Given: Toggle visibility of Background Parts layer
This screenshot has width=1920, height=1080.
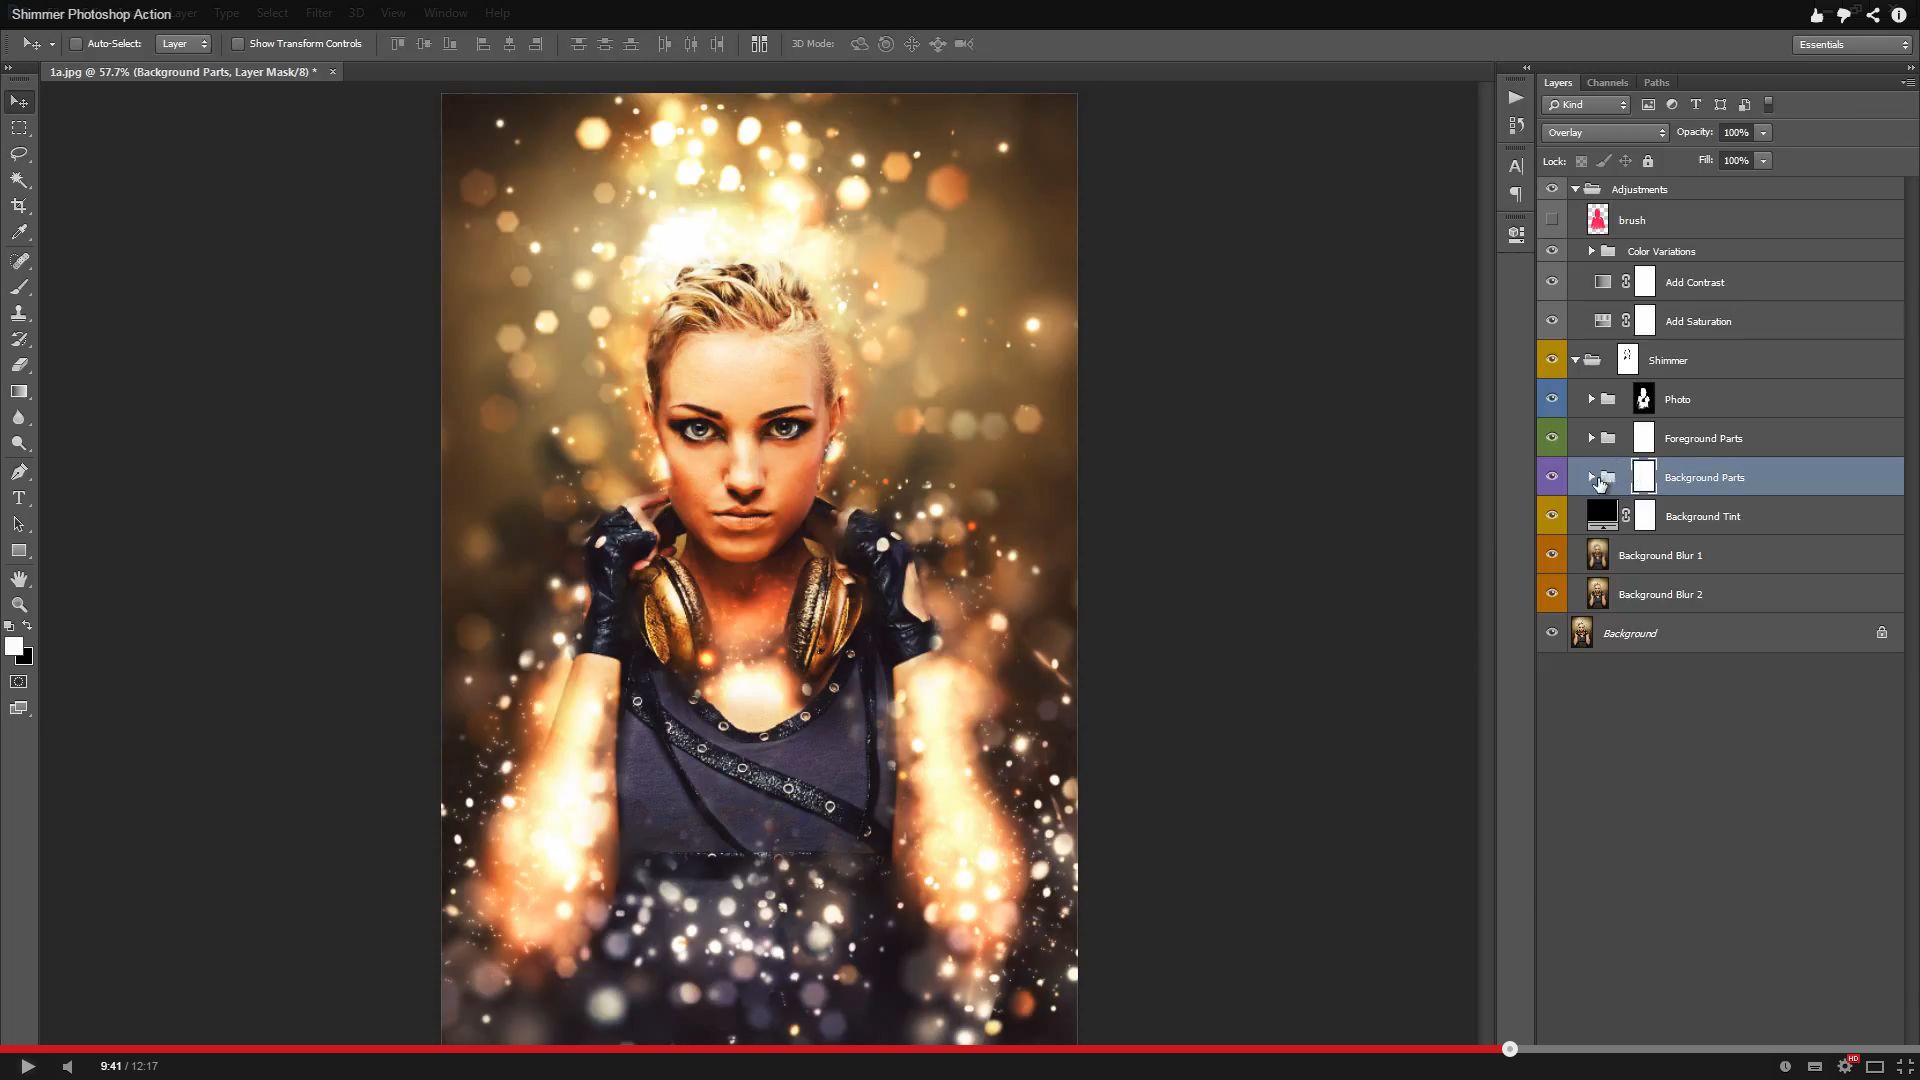Looking at the screenshot, I should (x=1551, y=476).
